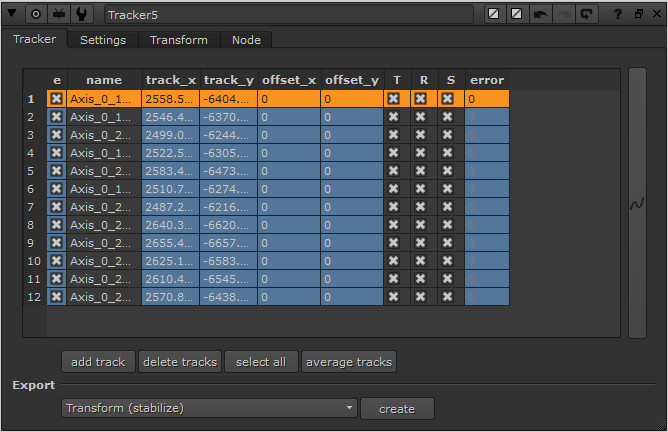Click the revert undo arrow icon

click(540, 15)
